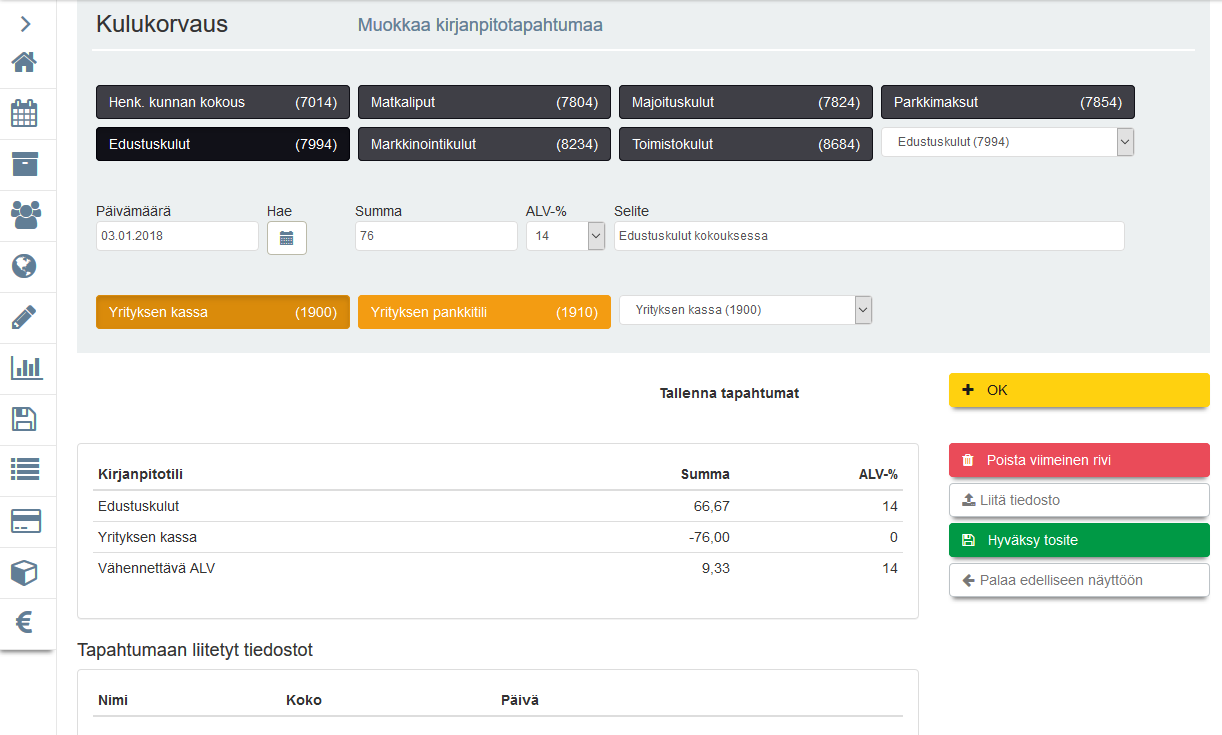Click the euro sign sidebar icon
Image resolution: width=1222 pixels, height=735 pixels.
tap(25, 622)
